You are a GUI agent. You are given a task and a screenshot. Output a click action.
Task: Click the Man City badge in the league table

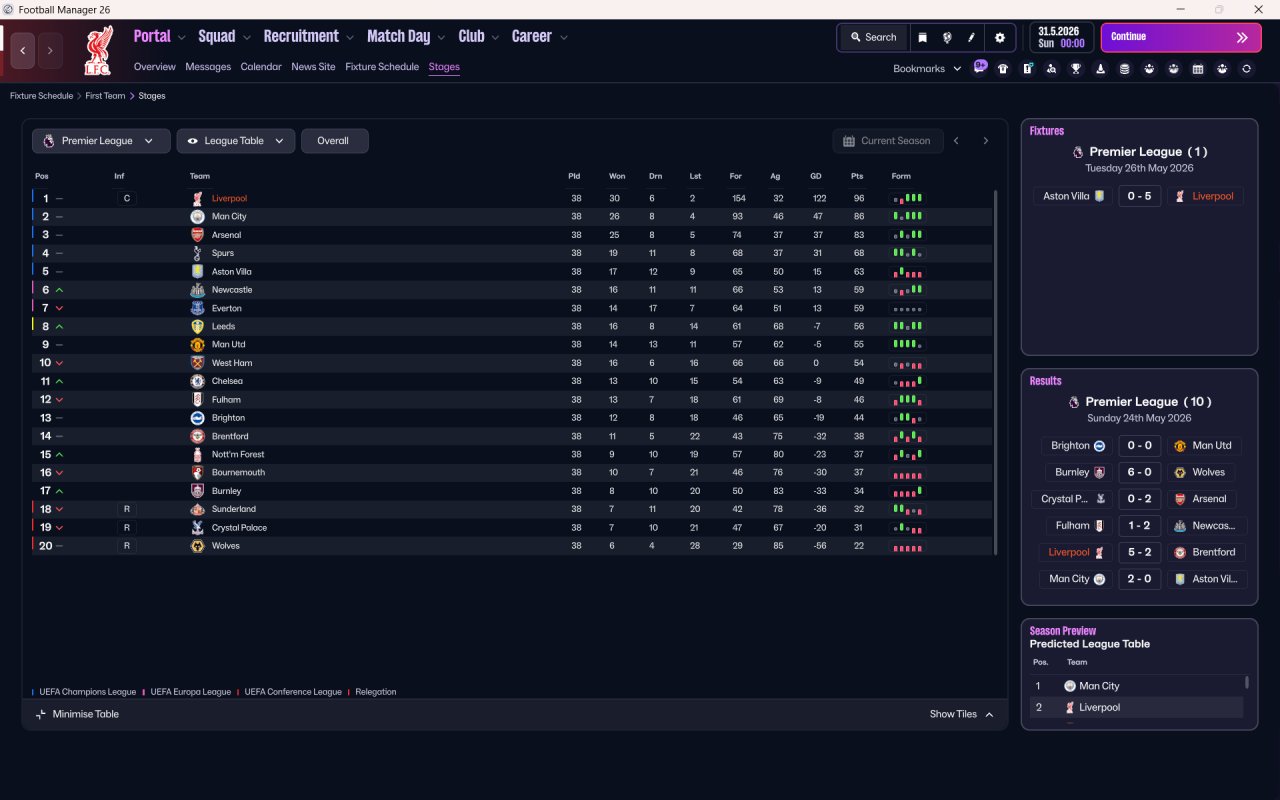point(198,217)
